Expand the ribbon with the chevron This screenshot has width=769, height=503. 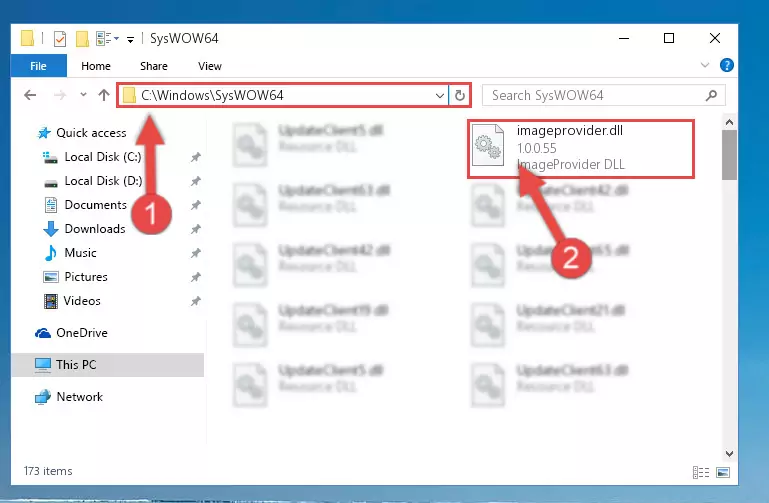pyautogui.click(x=705, y=65)
